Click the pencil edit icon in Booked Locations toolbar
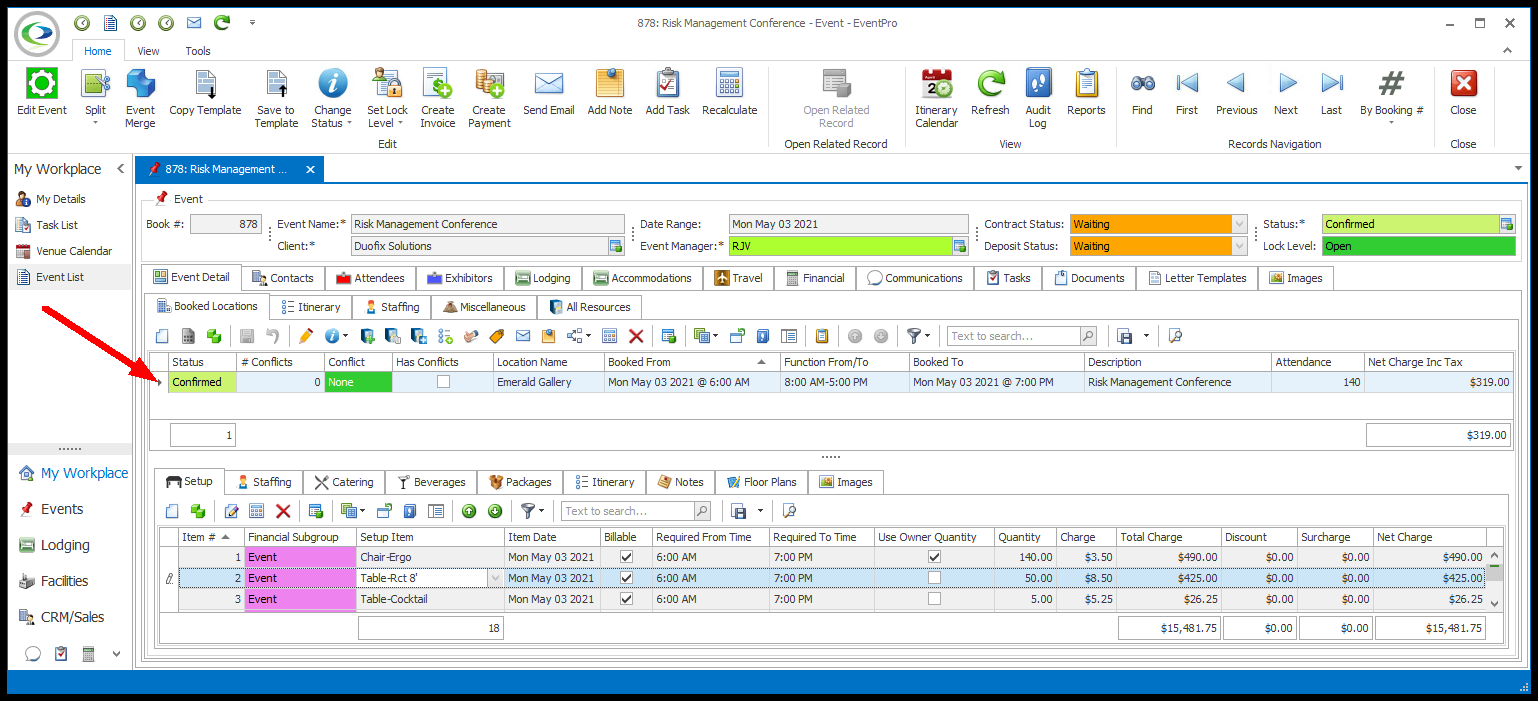This screenshot has width=1538, height=701. click(305, 336)
